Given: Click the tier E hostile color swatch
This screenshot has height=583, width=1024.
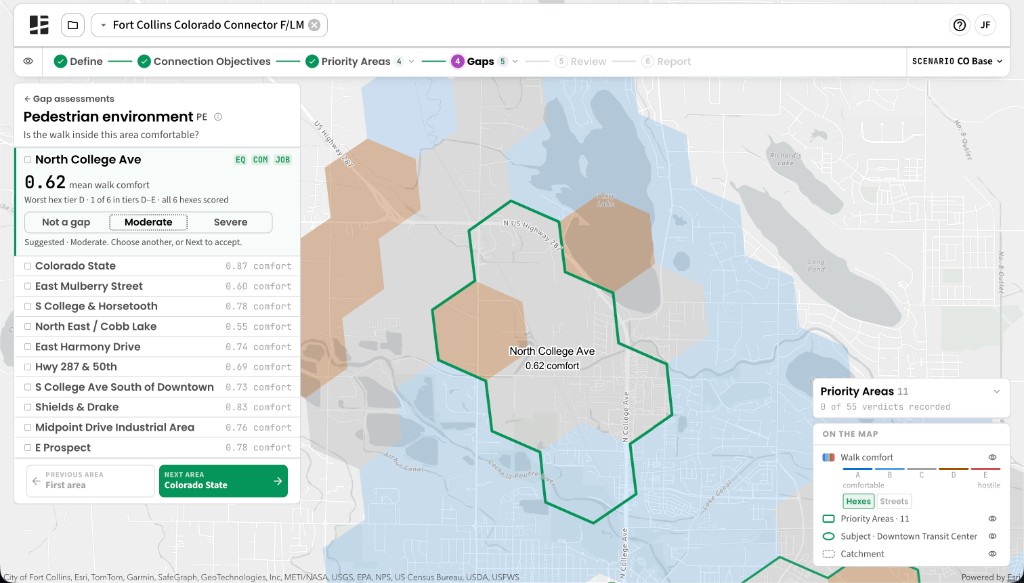Looking at the screenshot, I should tap(985, 469).
